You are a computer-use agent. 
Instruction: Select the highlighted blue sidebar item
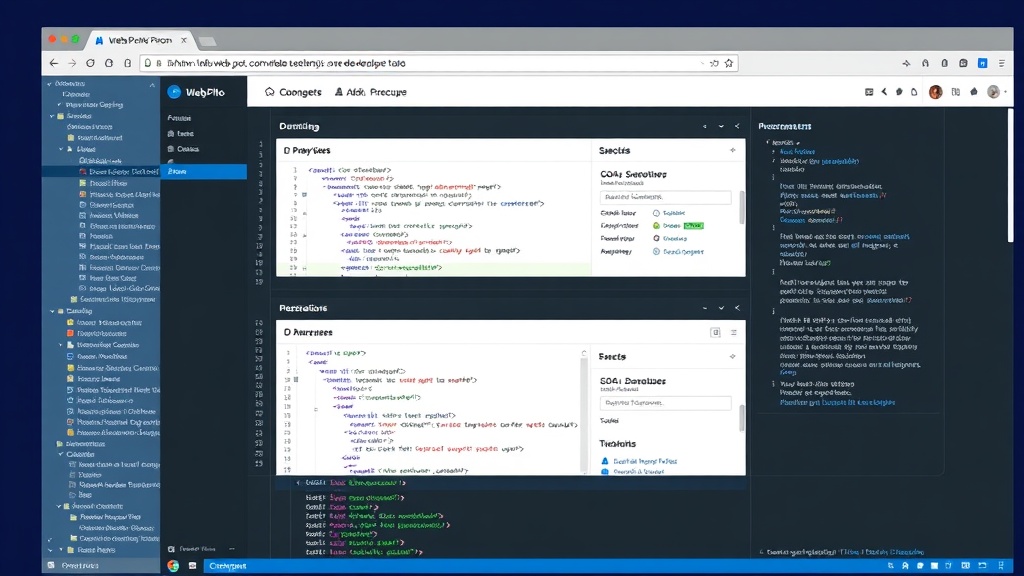tap(204, 171)
